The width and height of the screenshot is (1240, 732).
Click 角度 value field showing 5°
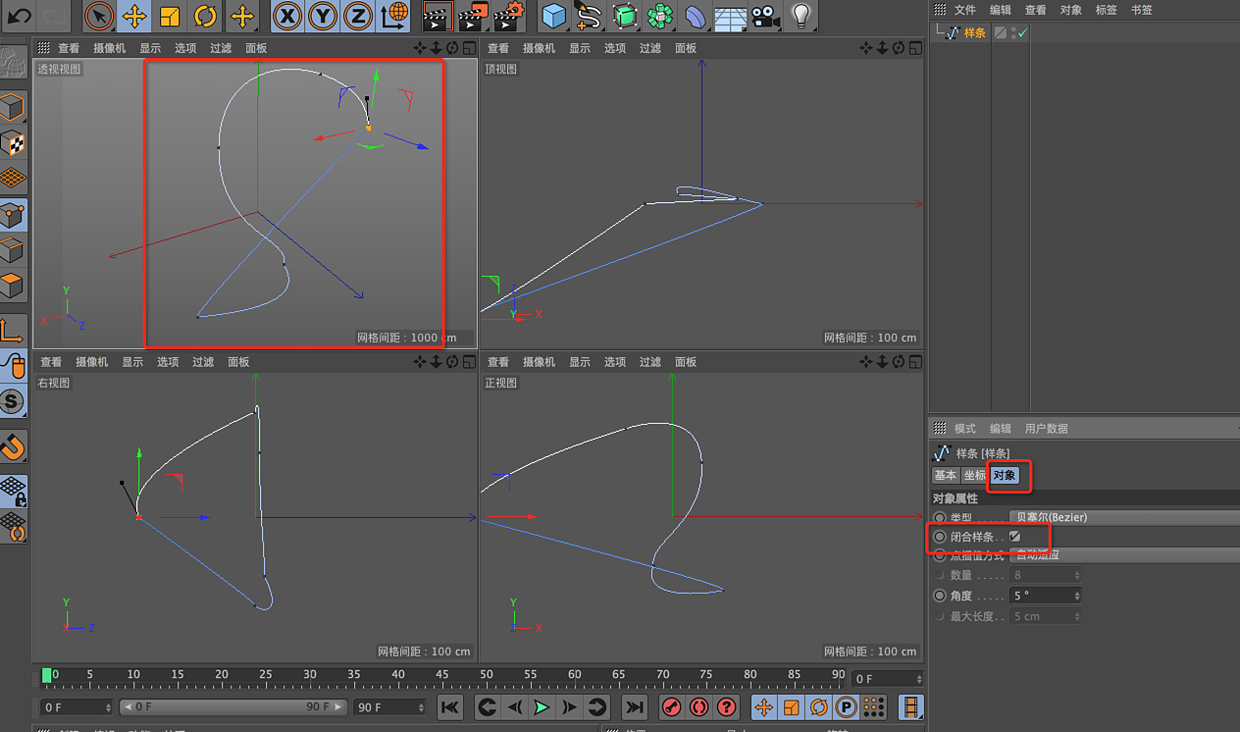click(x=1040, y=595)
